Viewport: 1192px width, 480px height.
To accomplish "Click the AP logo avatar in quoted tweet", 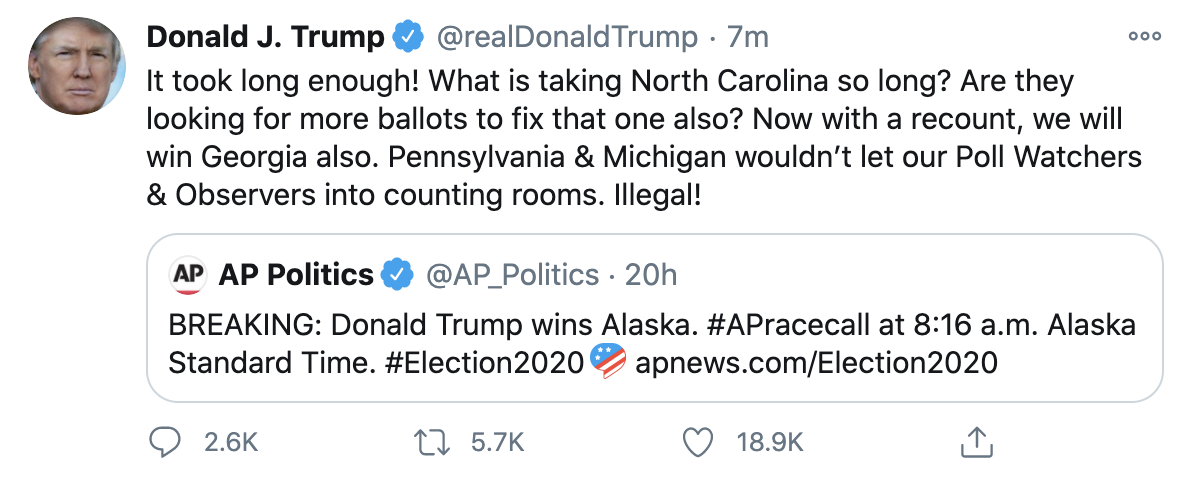I will click(187, 274).
